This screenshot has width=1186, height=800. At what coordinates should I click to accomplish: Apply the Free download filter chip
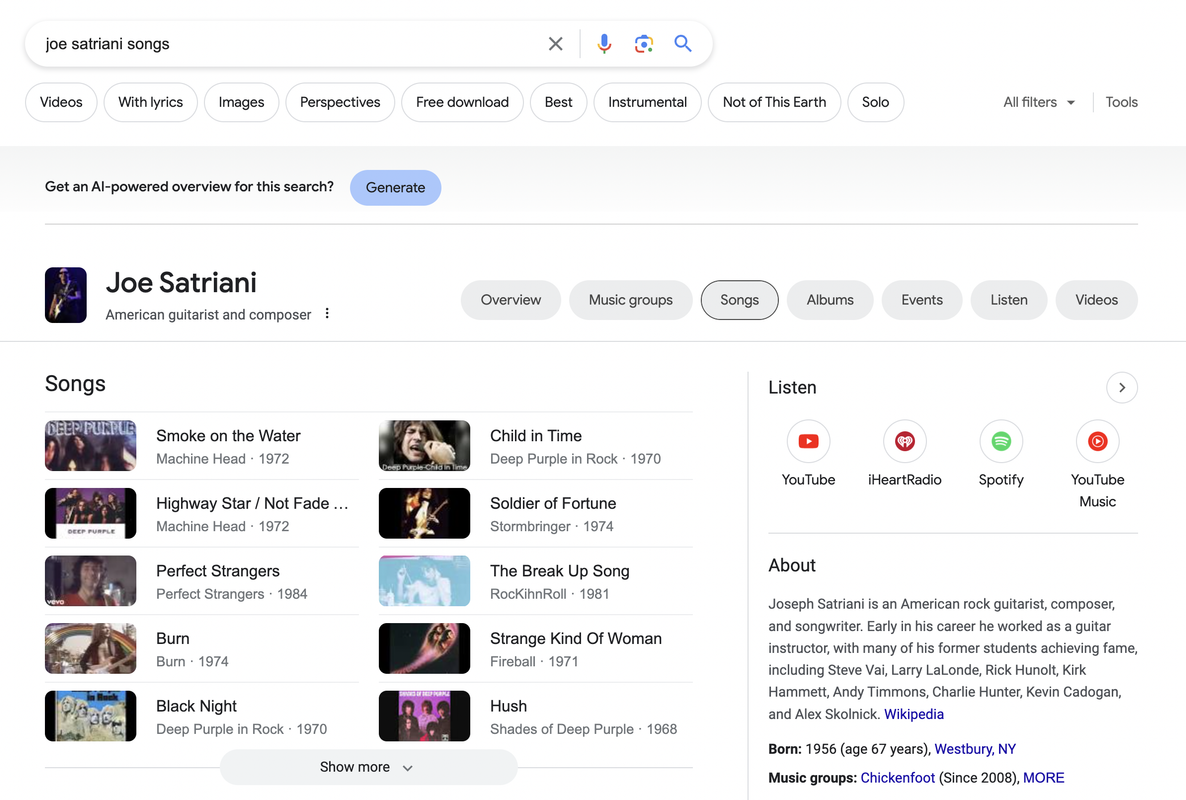click(x=462, y=102)
